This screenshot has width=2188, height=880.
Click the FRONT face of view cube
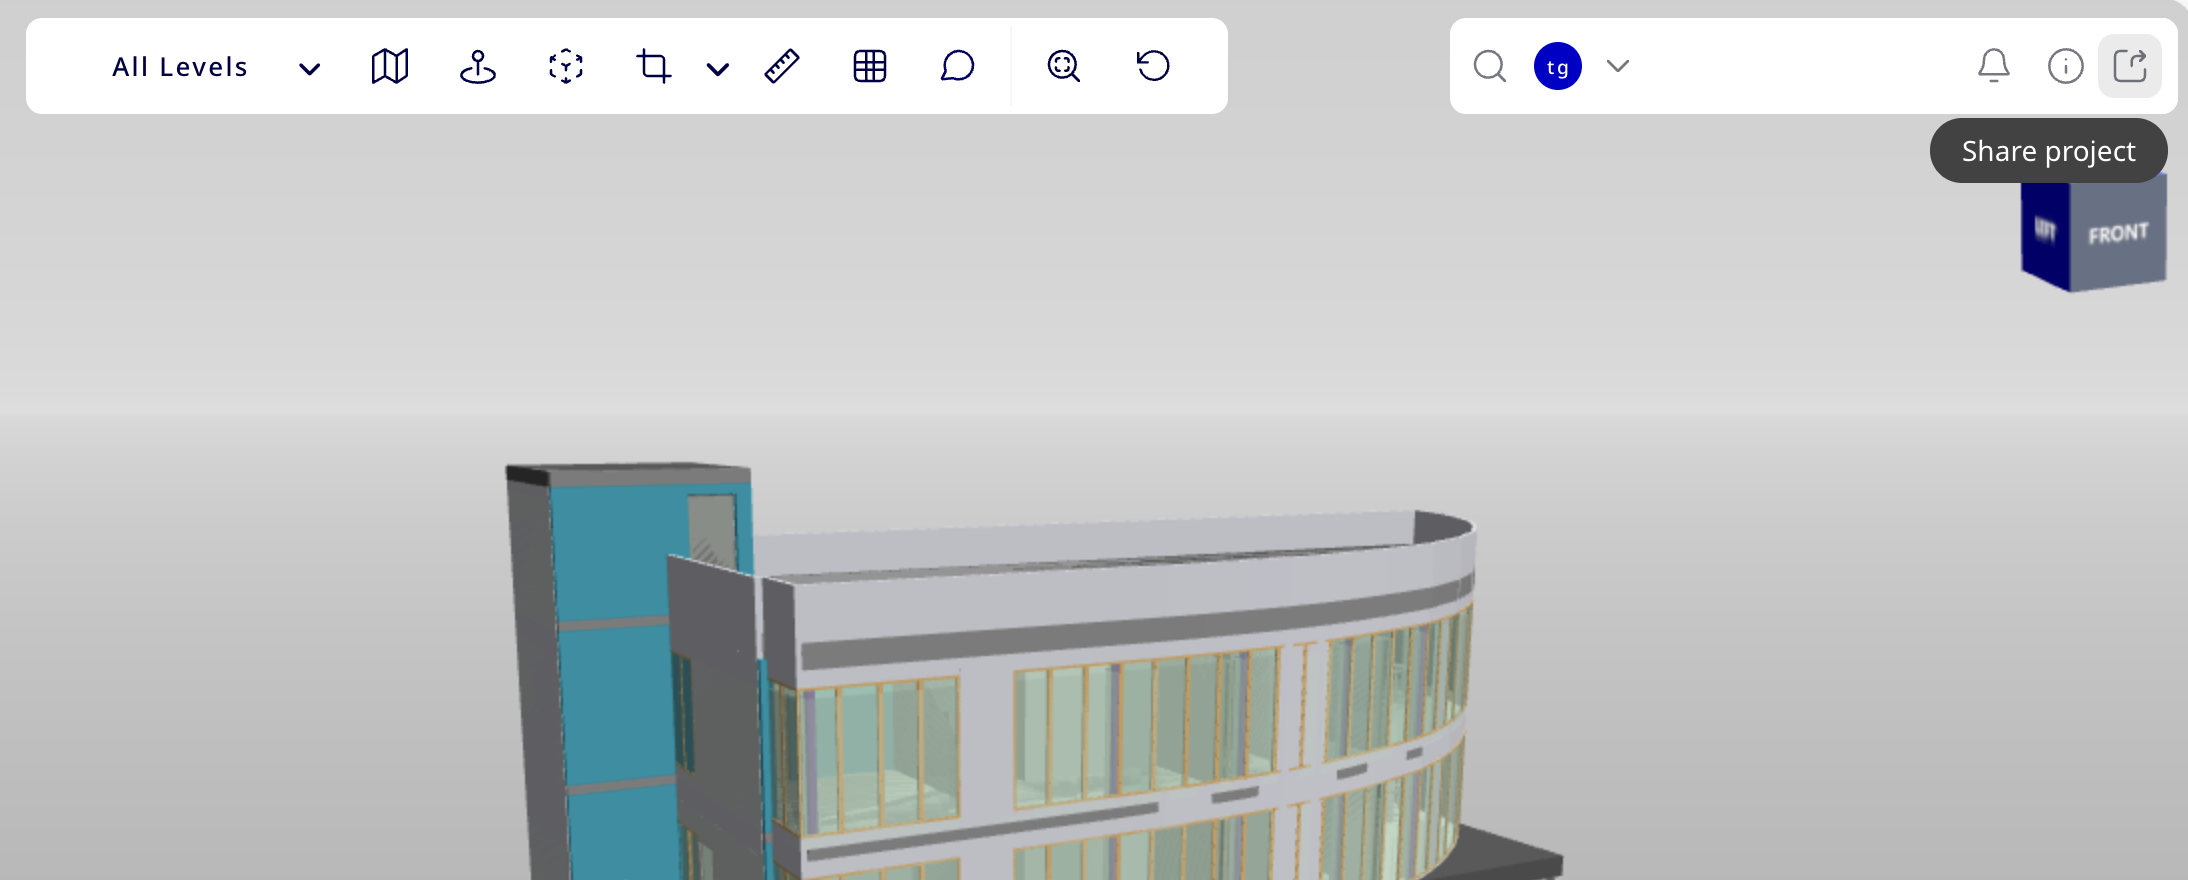pos(2117,235)
